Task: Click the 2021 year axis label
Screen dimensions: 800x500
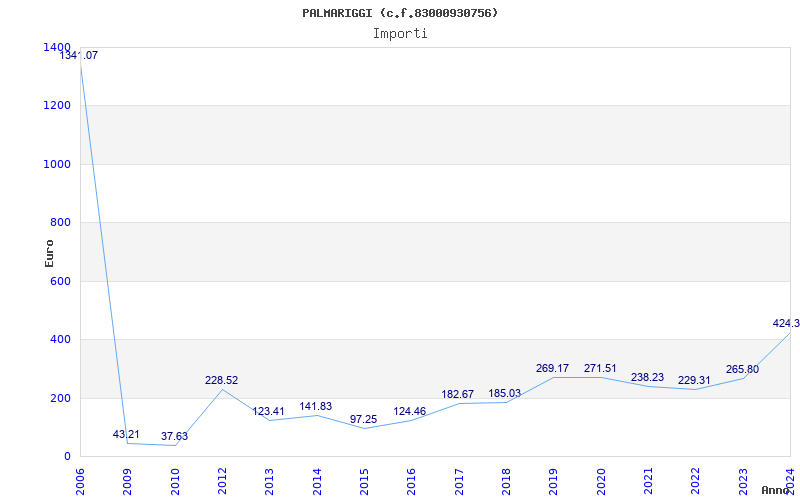Action: 648,482
